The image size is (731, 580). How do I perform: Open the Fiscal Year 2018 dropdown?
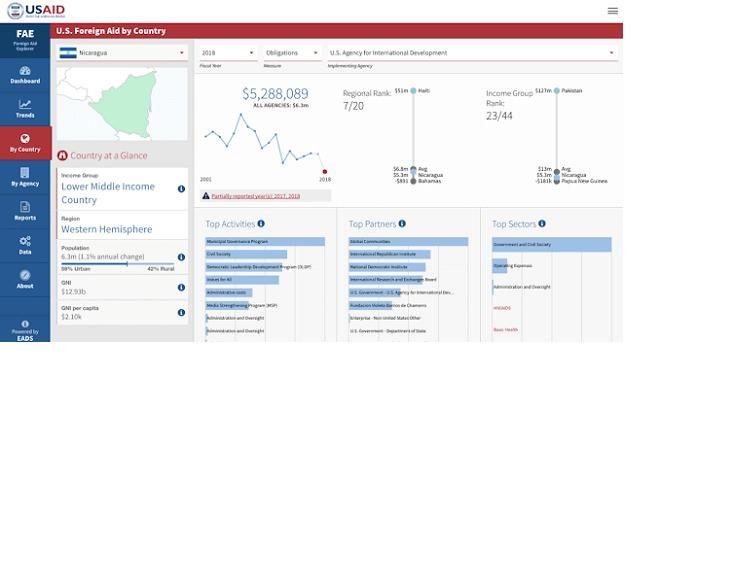click(228, 53)
